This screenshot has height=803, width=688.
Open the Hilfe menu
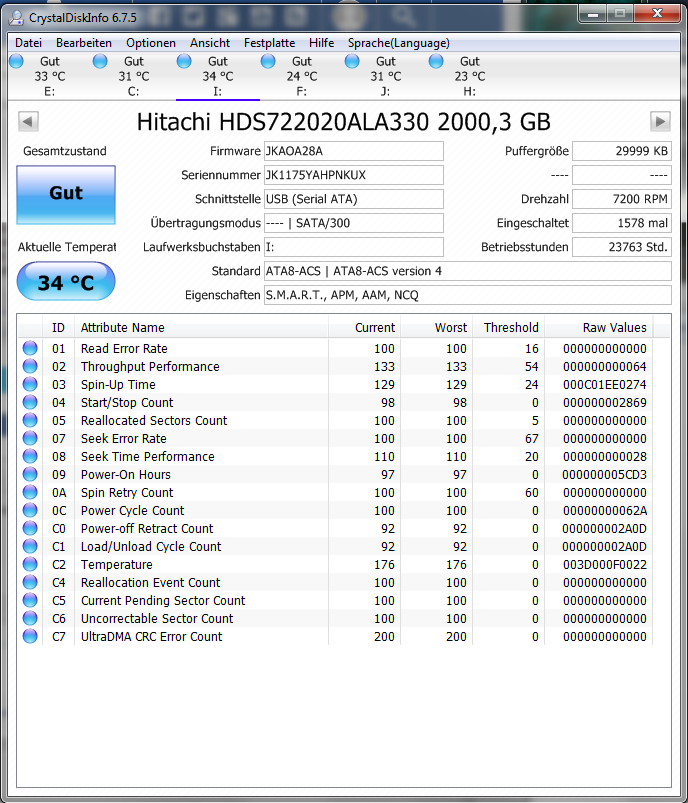321,43
